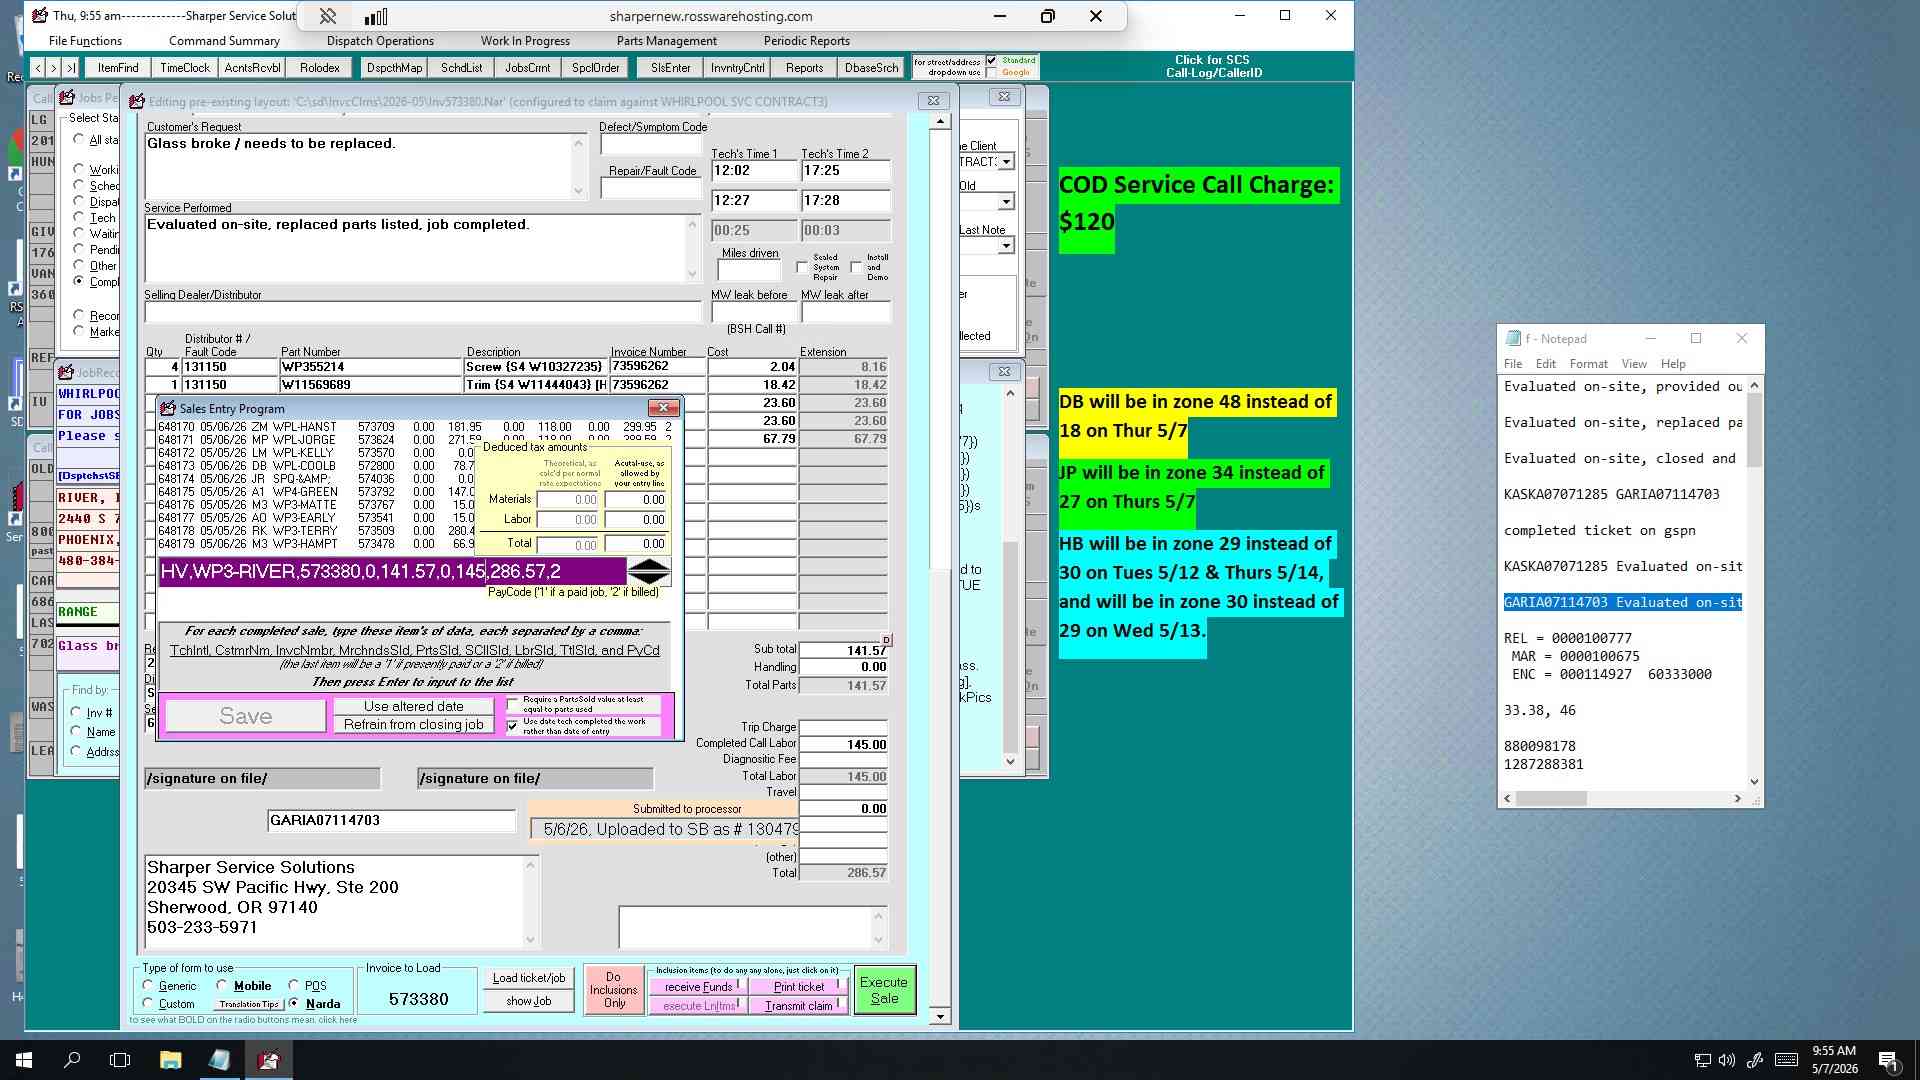Open the Parts Management menu
This screenshot has width=1920, height=1080.
[666, 41]
